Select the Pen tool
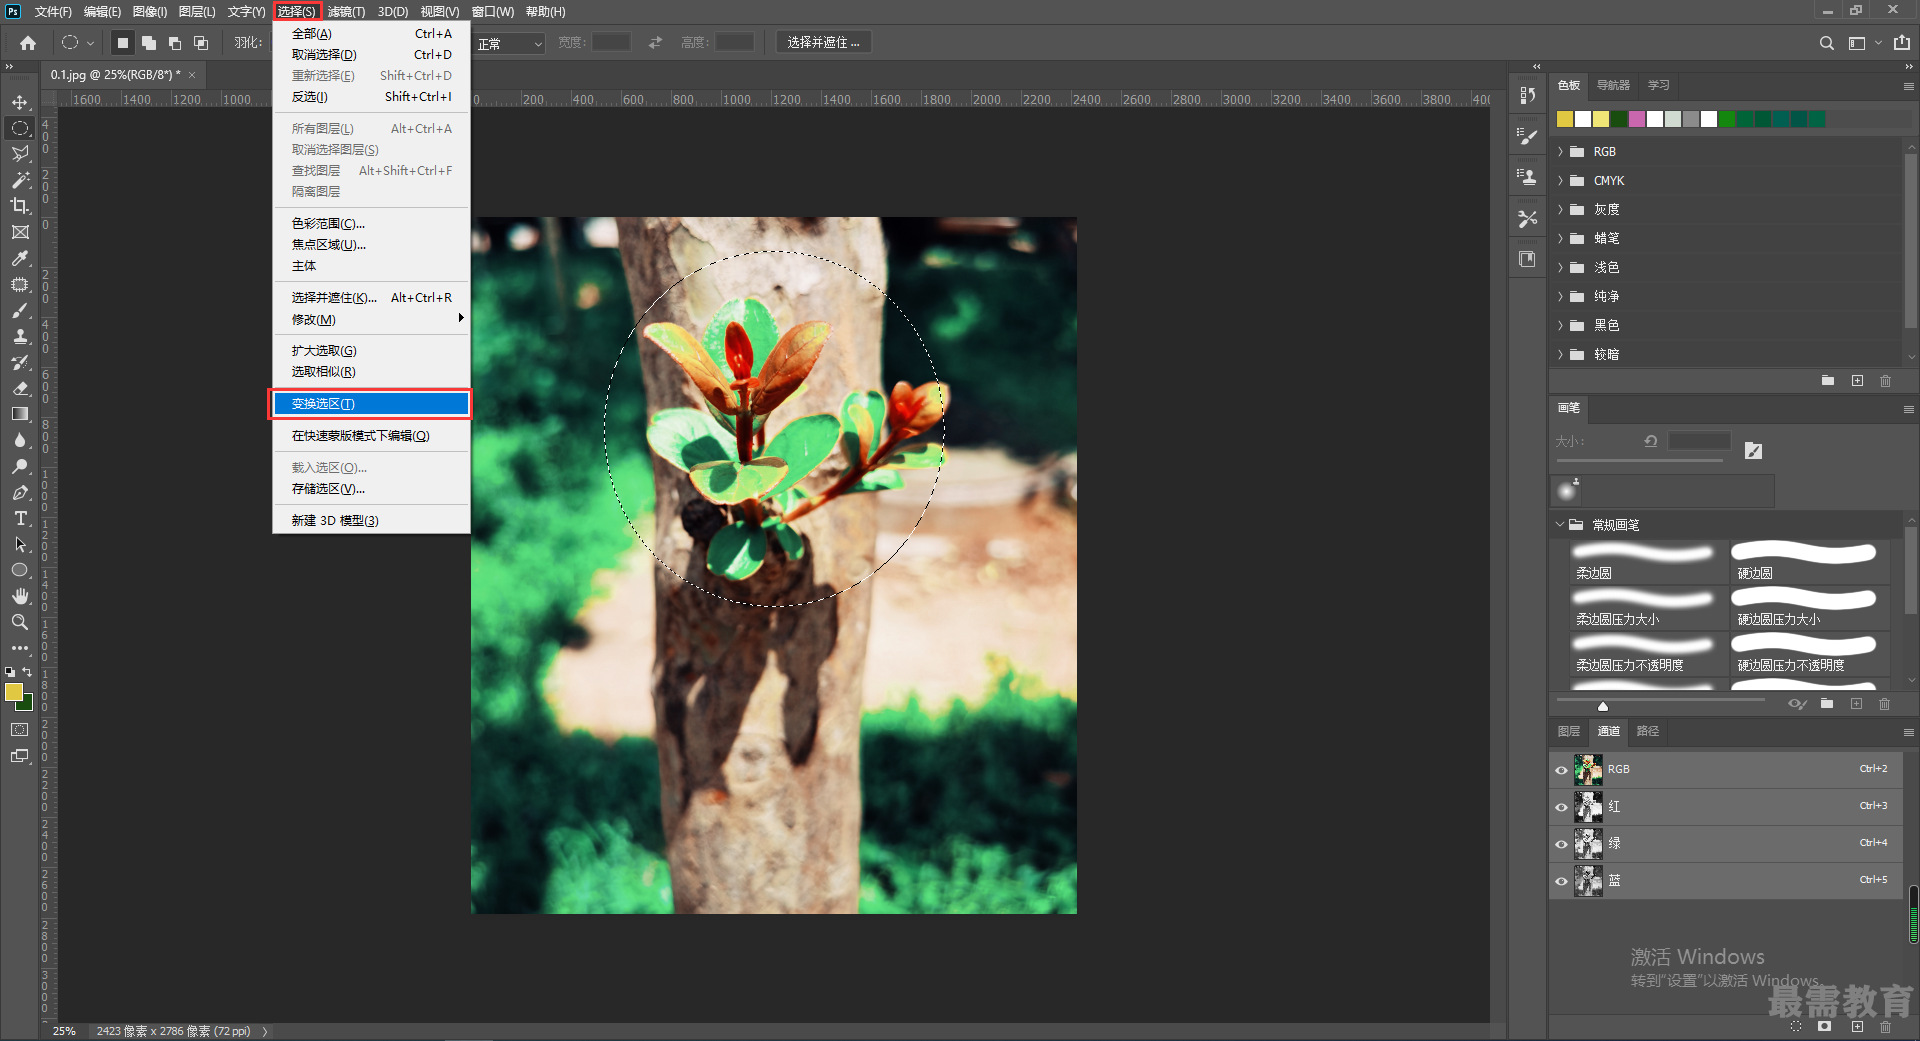1920x1041 pixels. click(x=20, y=492)
